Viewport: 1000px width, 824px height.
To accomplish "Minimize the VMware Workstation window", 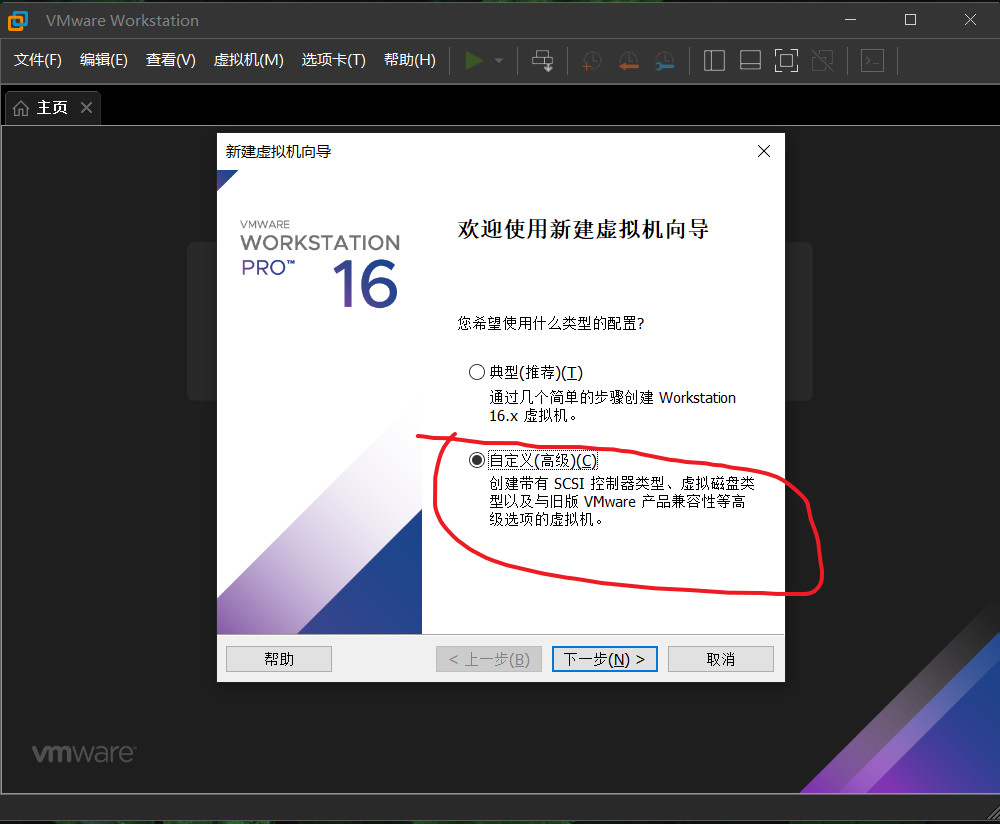I will click(850, 20).
